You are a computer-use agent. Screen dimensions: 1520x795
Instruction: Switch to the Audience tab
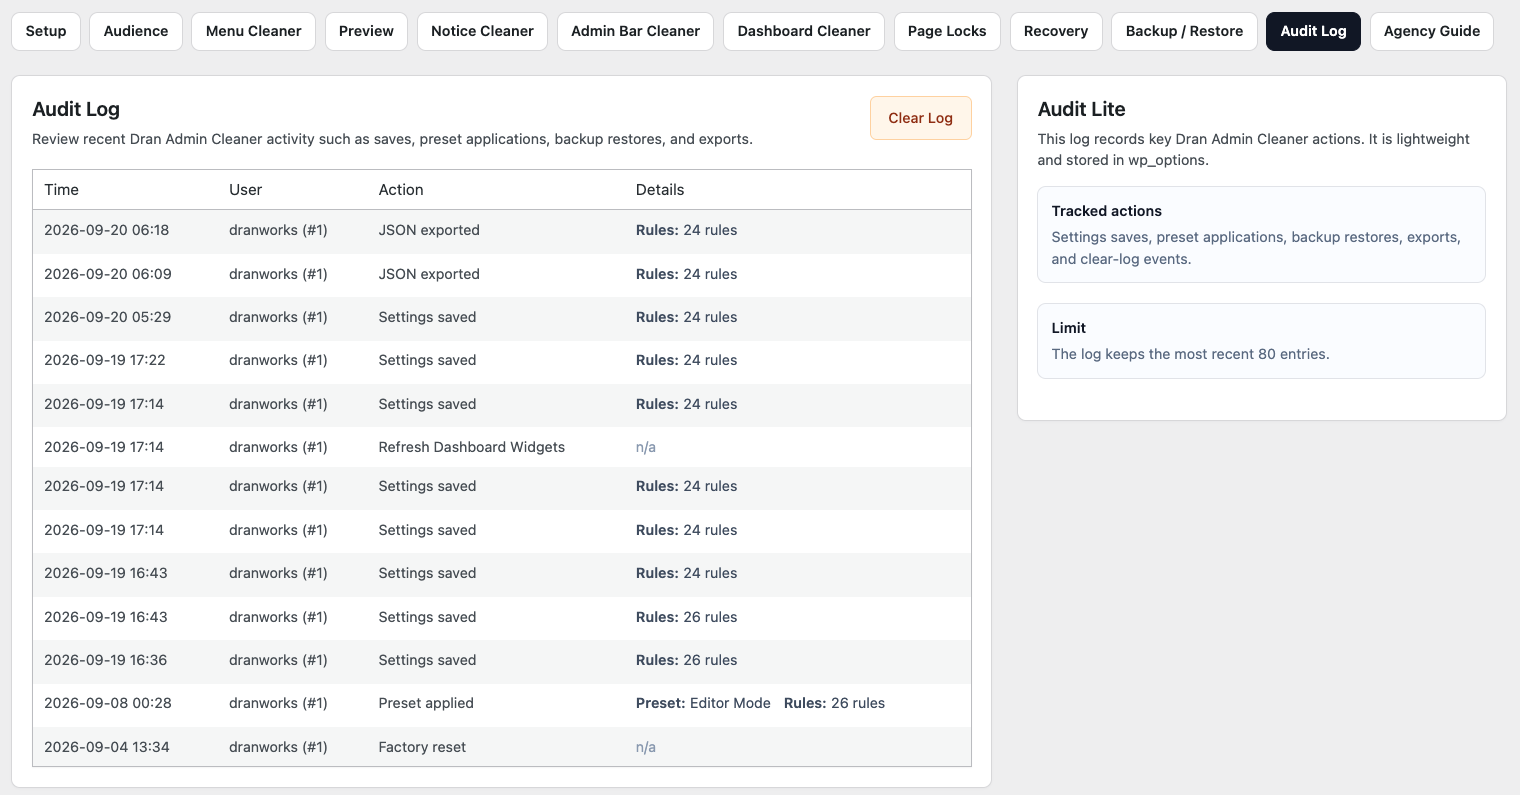coord(136,31)
